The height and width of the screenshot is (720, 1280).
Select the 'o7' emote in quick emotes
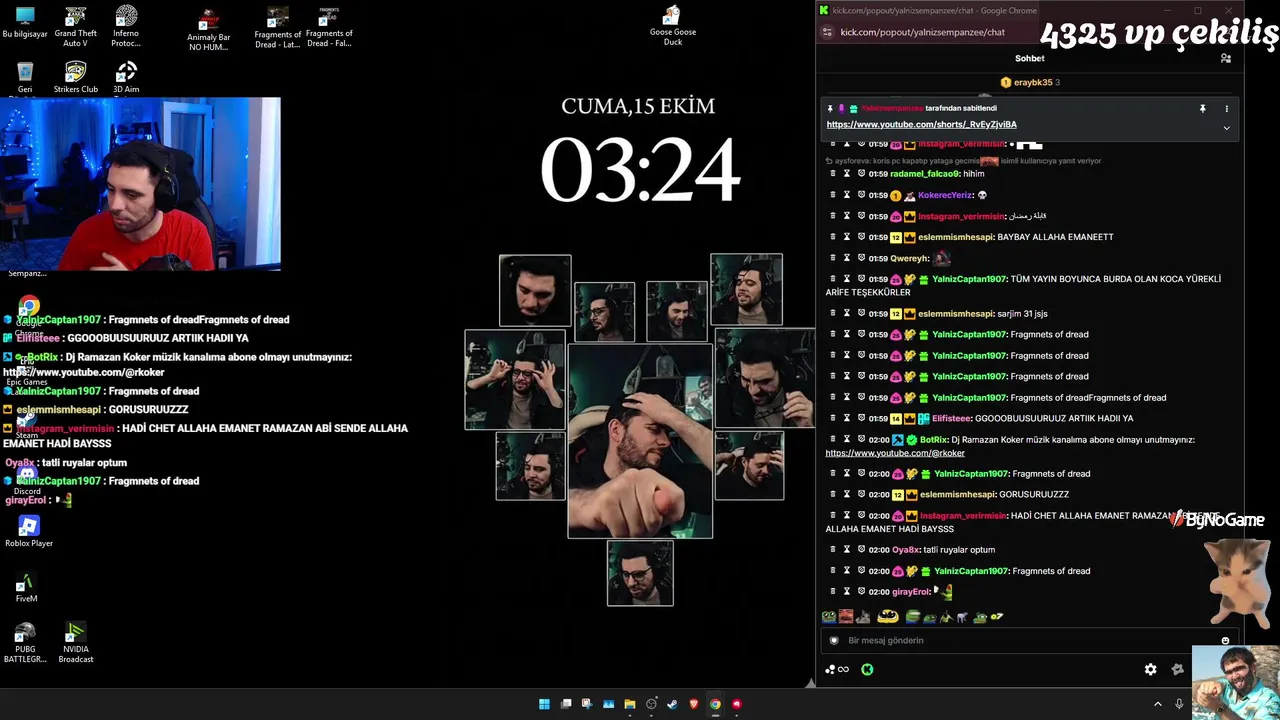coord(996,617)
